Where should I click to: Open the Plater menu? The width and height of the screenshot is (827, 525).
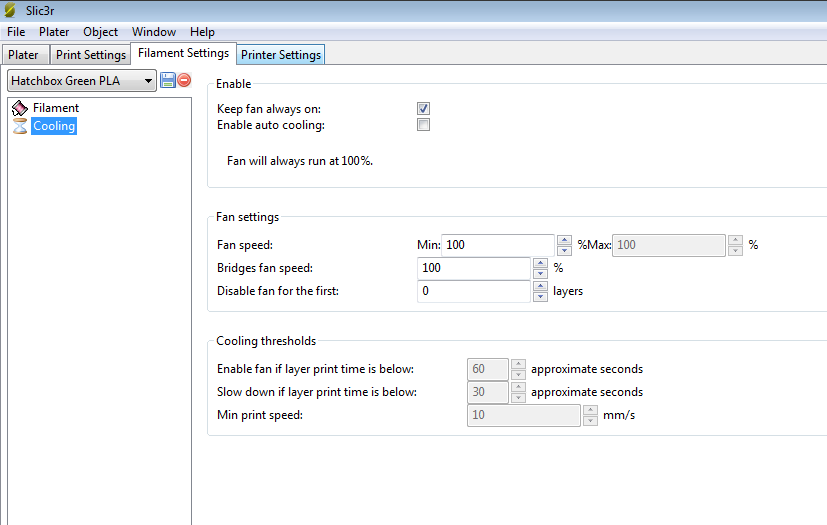point(54,32)
